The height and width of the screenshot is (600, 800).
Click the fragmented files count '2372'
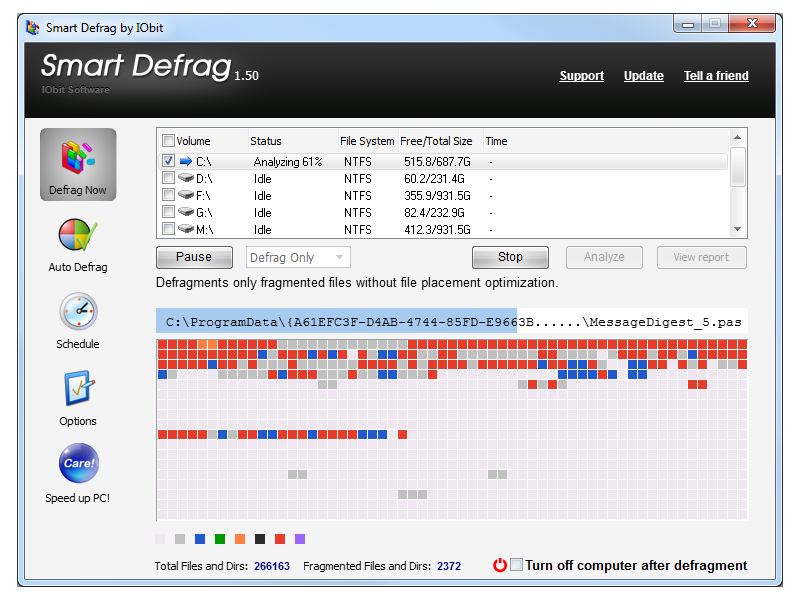pyautogui.click(x=449, y=566)
